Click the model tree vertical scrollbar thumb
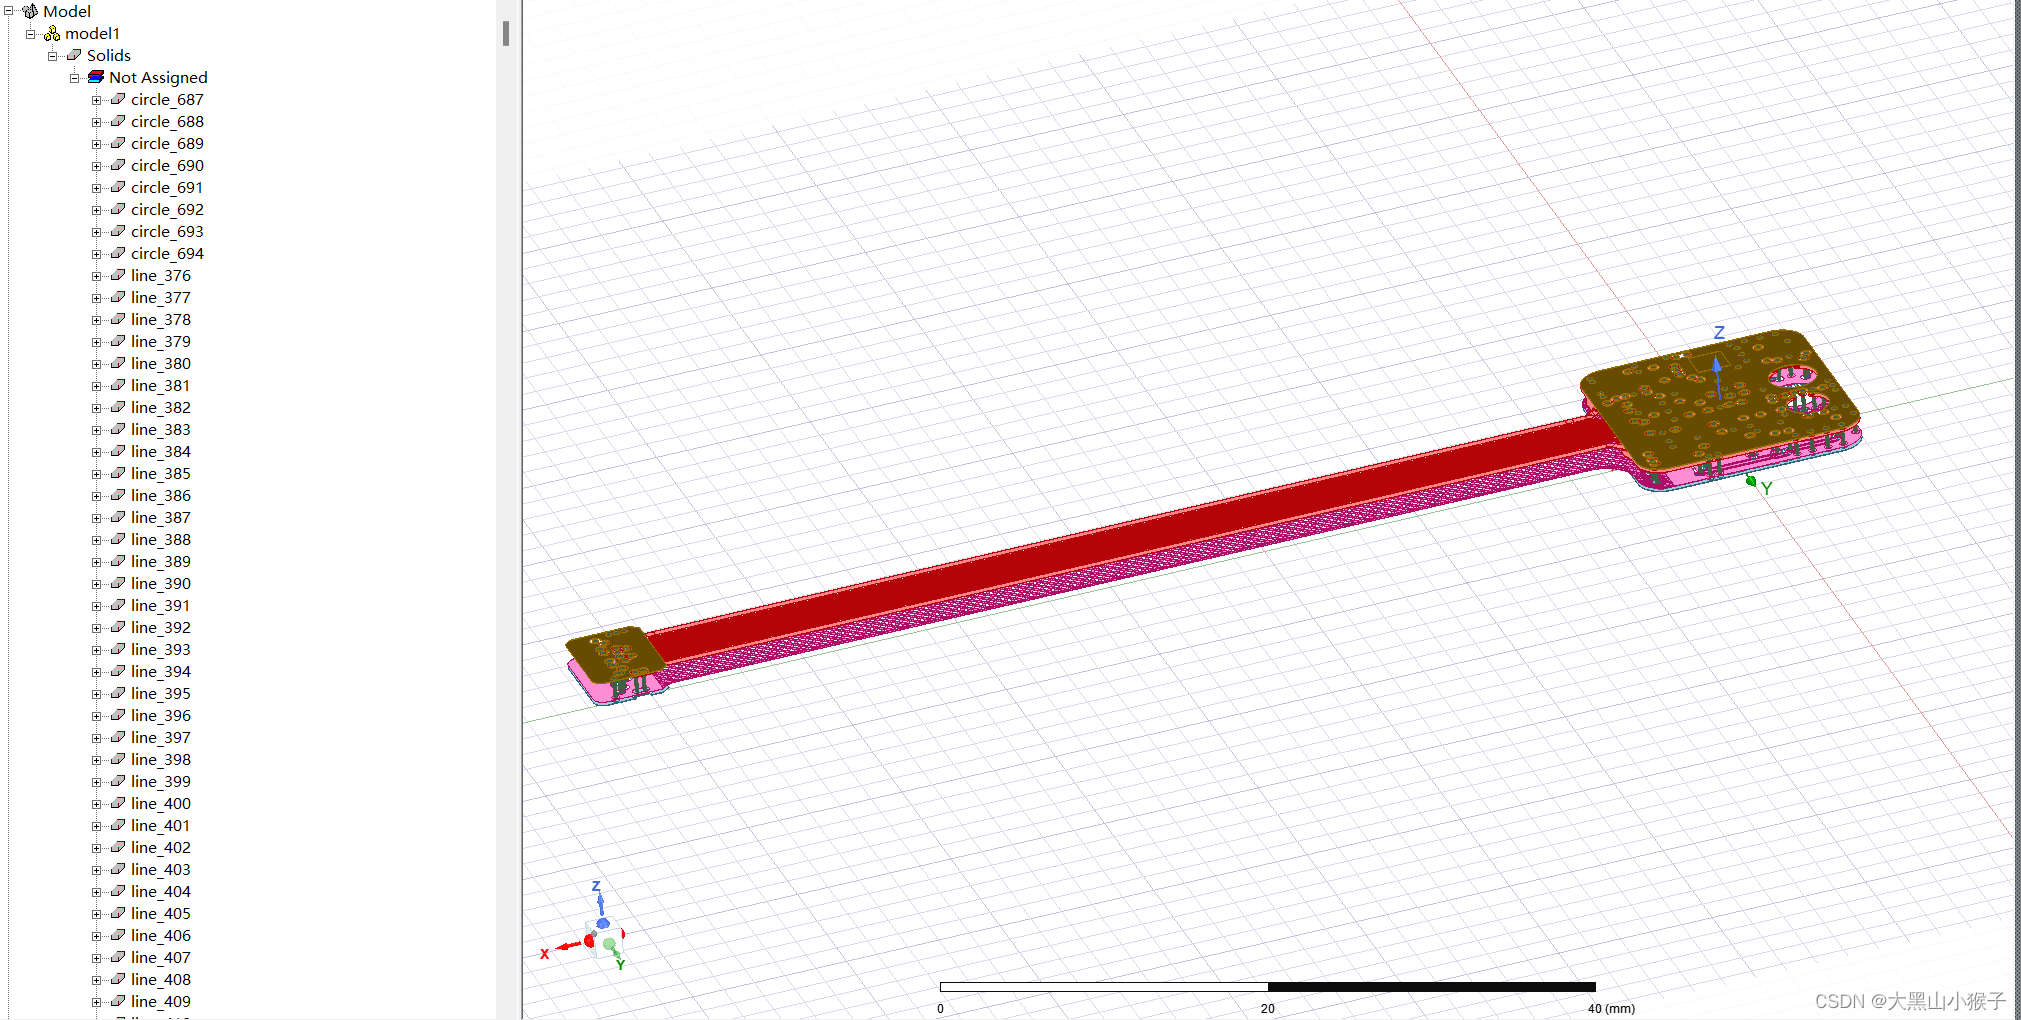This screenshot has height=1020, width=2021. click(506, 33)
